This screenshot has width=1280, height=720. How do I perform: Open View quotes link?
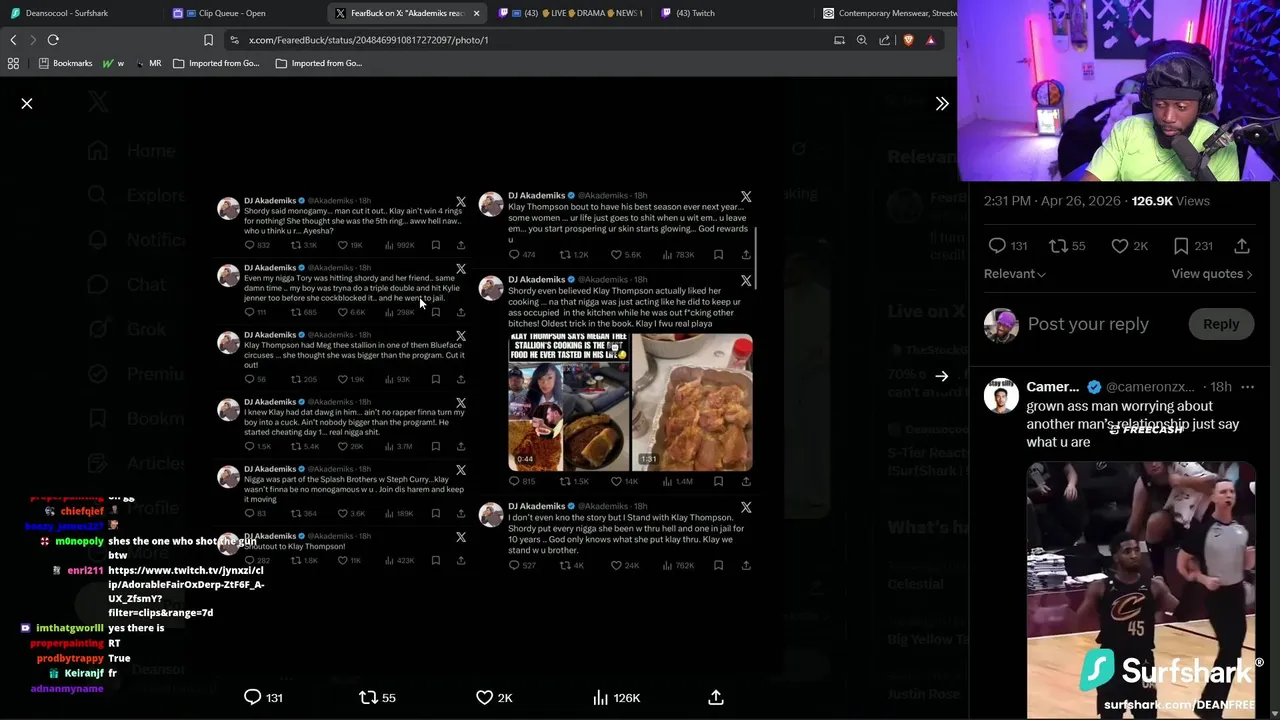pos(1212,274)
